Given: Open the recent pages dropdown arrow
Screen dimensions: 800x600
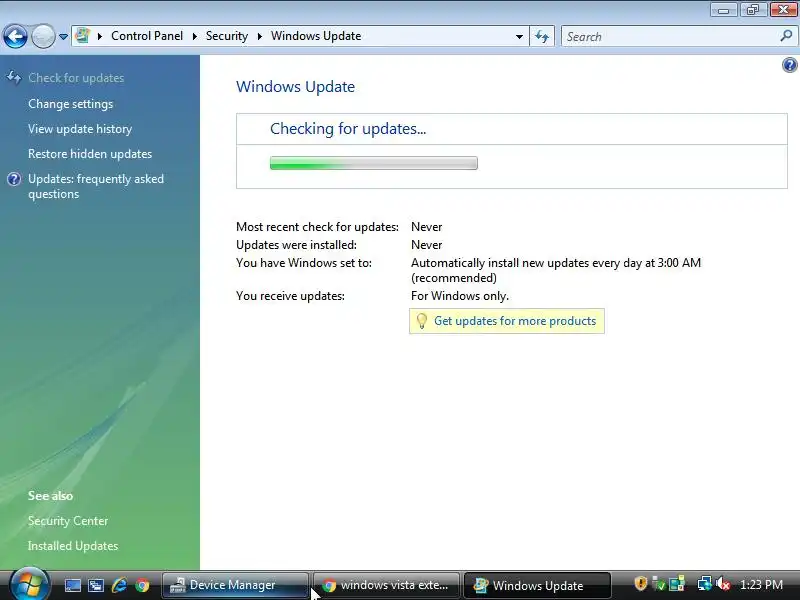Looking at the screenshot, I should click(63, 37).
